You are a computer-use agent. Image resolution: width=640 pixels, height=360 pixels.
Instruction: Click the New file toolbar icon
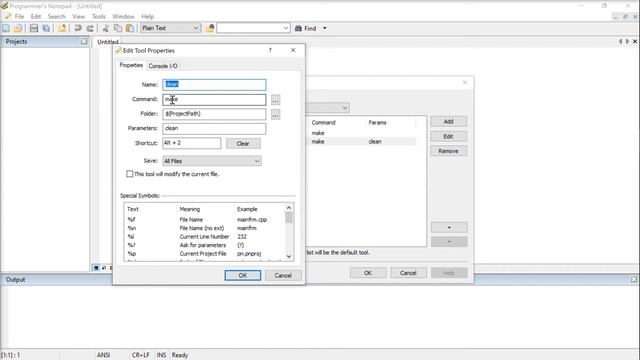6,28
